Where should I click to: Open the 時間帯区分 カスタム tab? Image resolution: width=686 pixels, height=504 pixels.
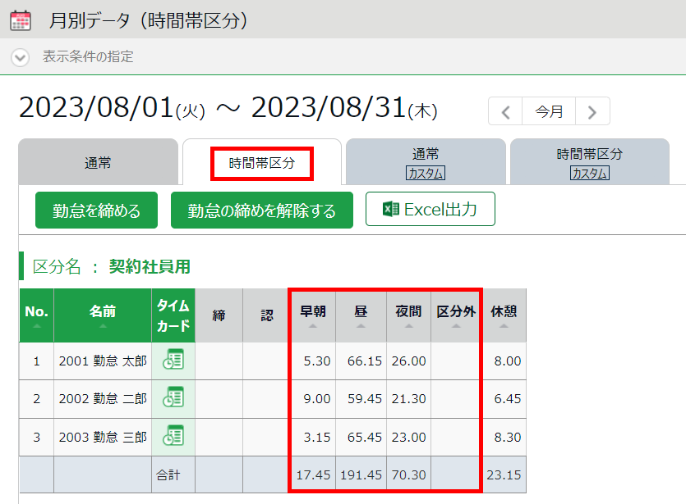click(x=589, y=162)
